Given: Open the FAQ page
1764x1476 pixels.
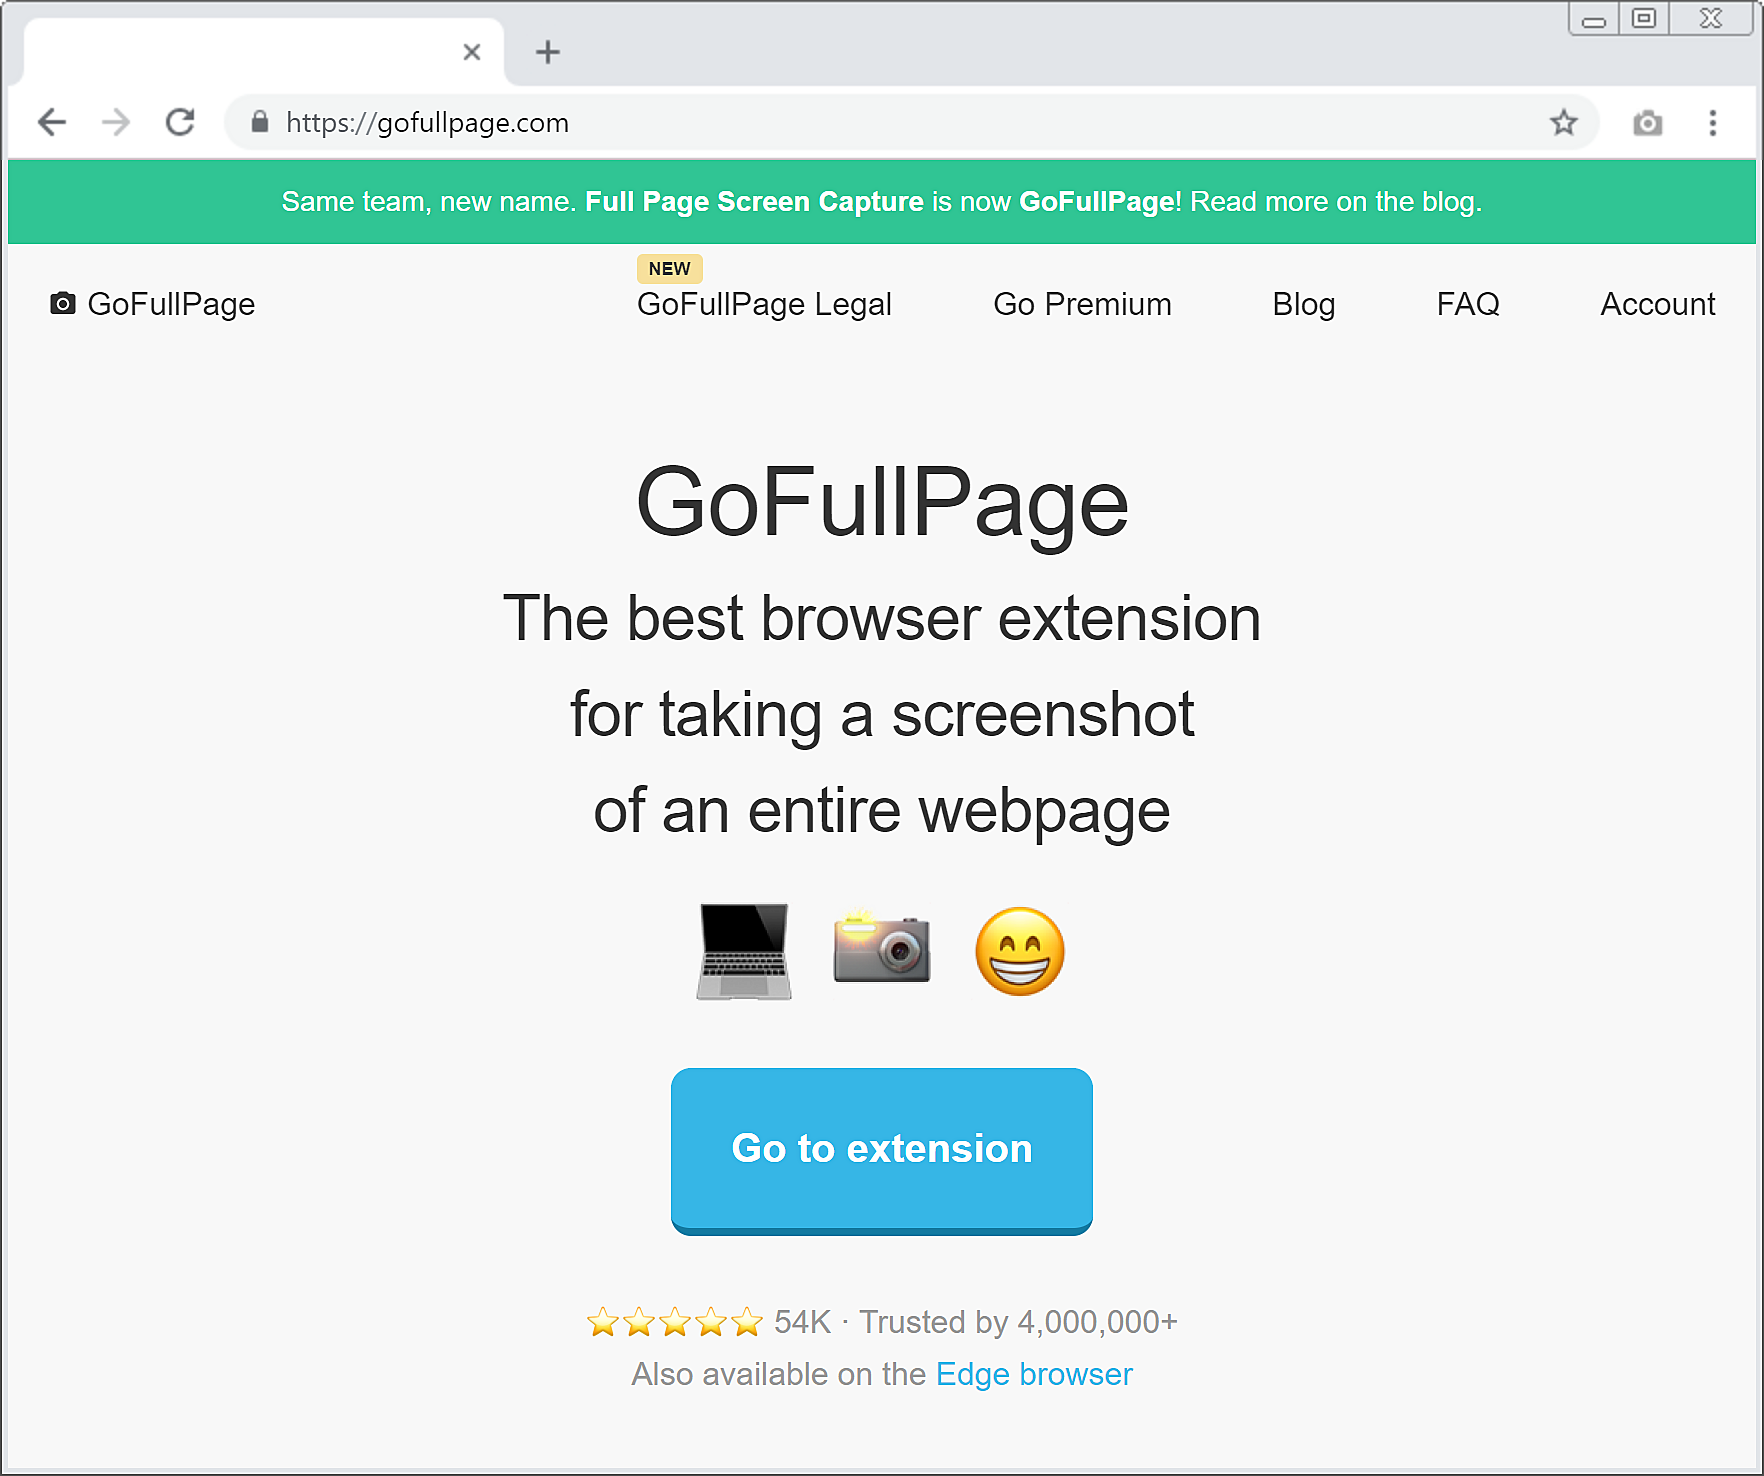Looking at the screenshot, I should [1468, 304].
